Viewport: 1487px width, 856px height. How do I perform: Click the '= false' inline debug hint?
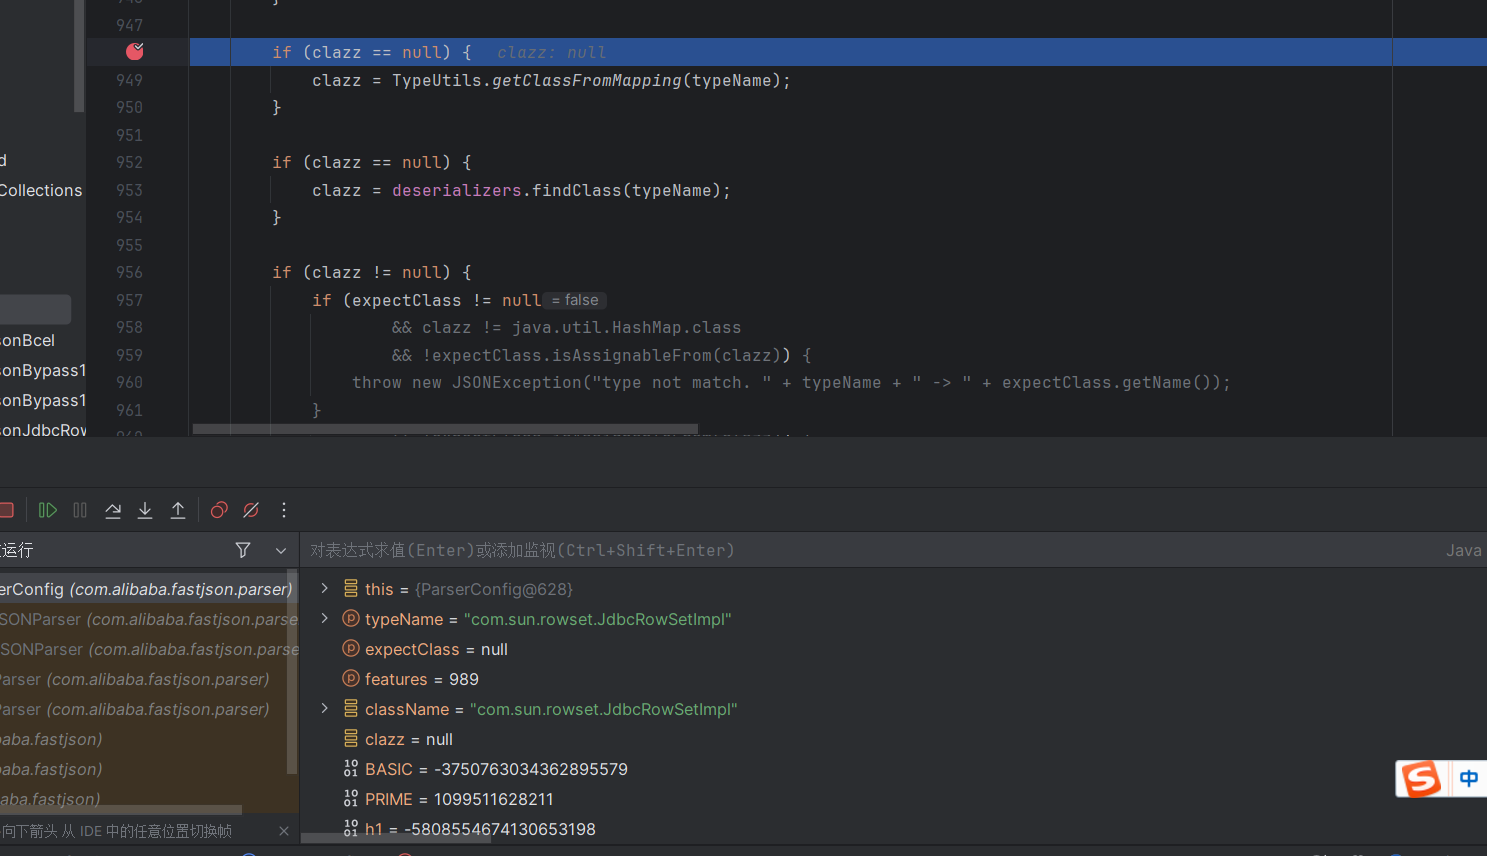point(575,300)
